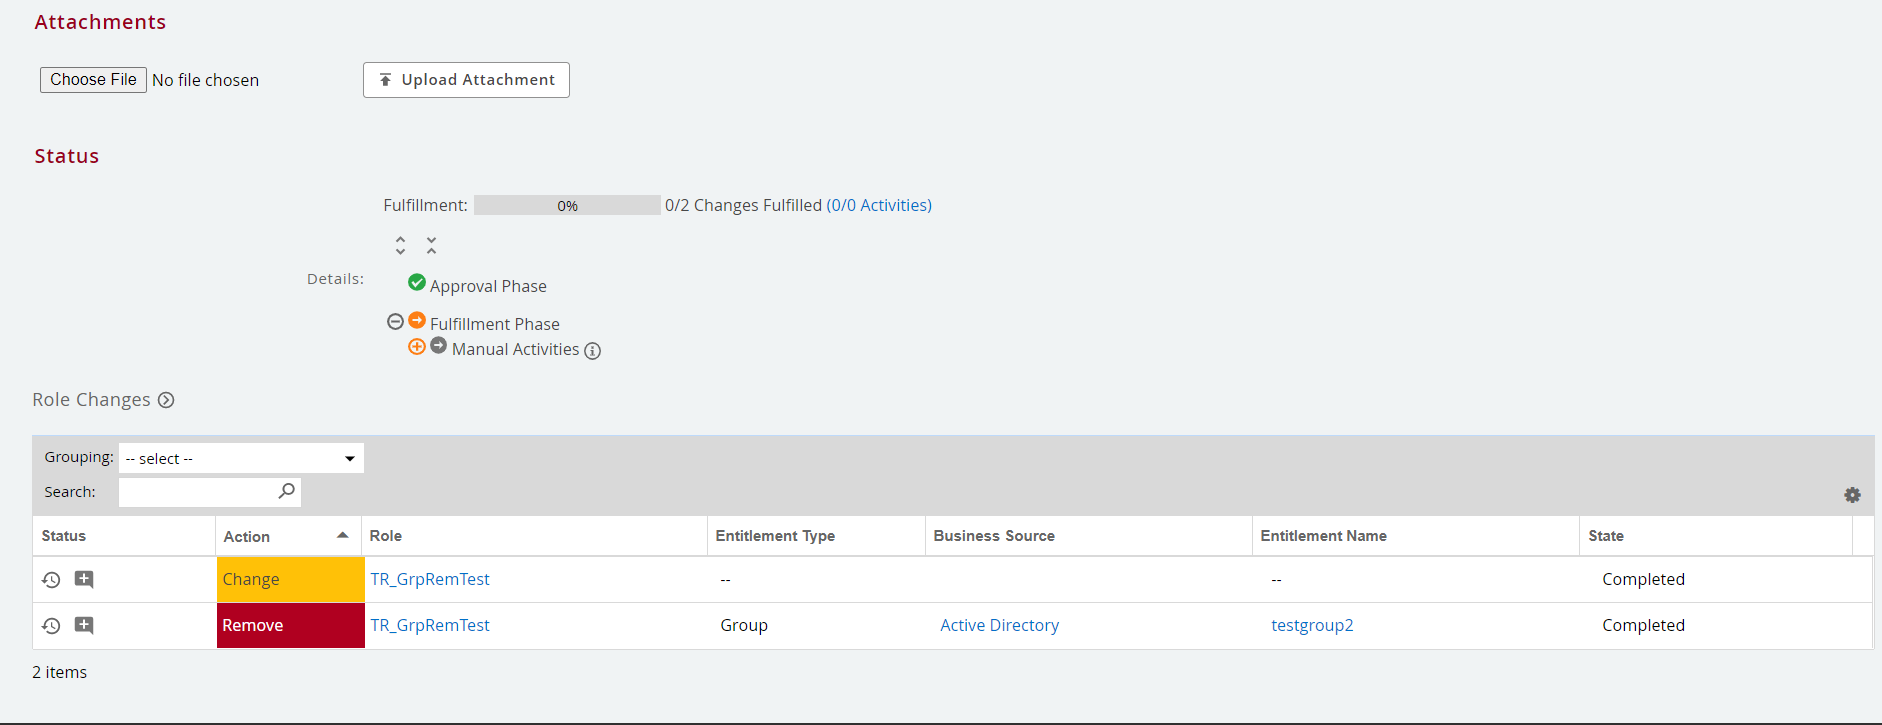
Task: Open the 0/0 Activities link
Action: click(879, 205)
